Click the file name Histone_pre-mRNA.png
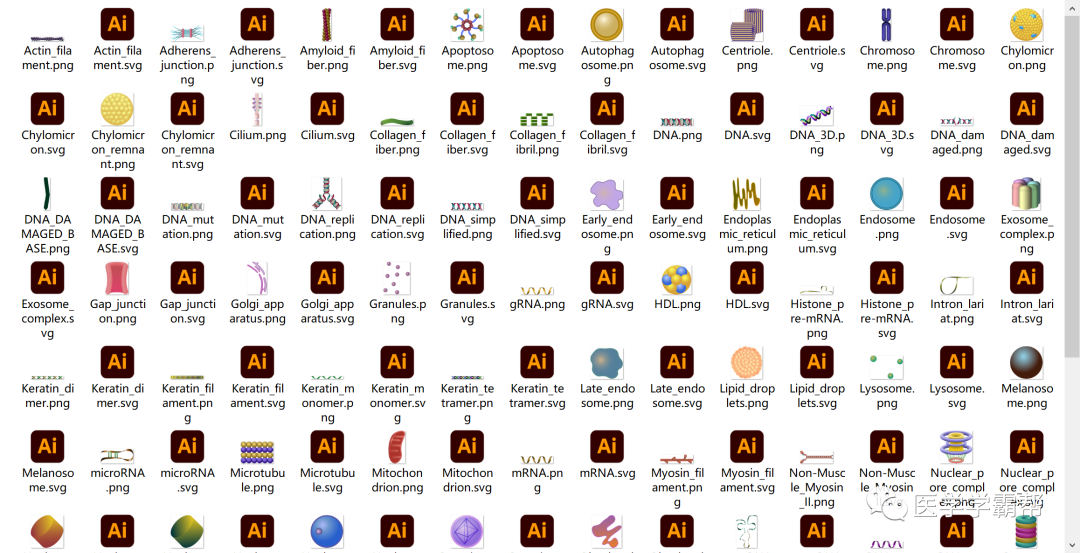This screenshot has height=553, width=1080. coord(817,319)
